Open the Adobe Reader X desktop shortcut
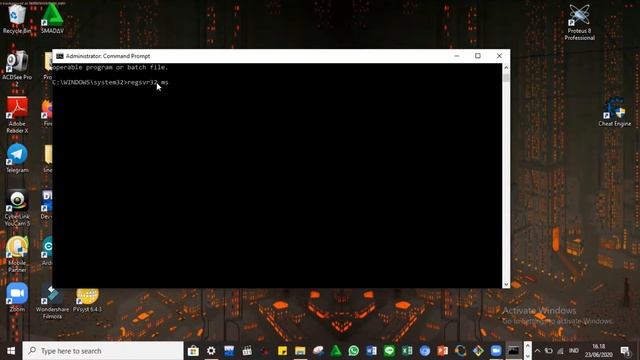Screen dimensions: 640x360 point(17,115)
